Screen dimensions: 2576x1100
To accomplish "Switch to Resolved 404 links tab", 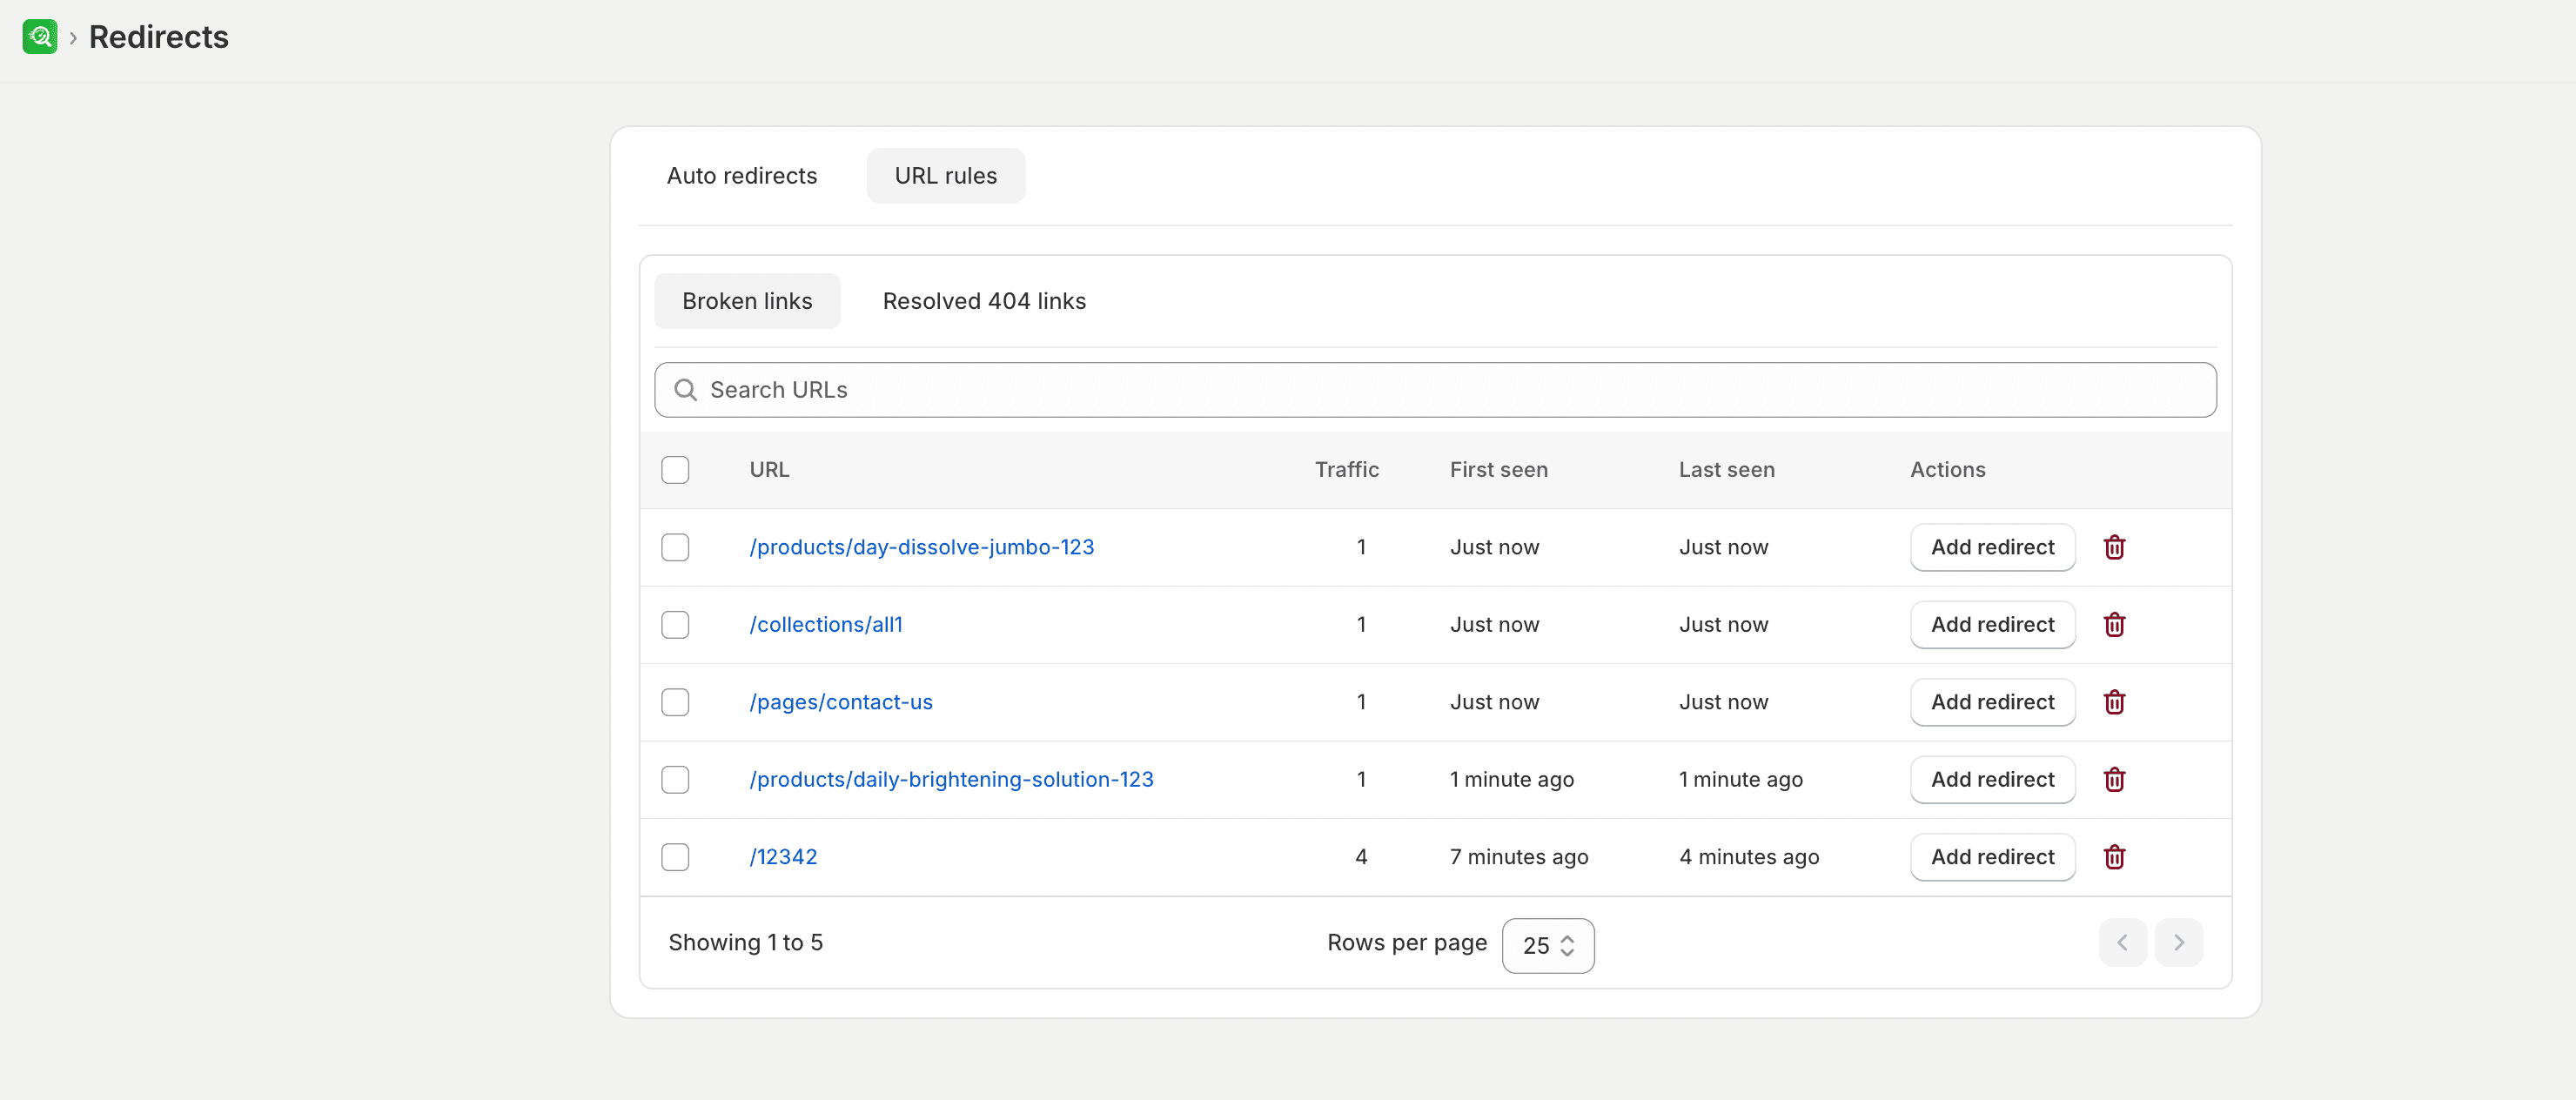I will pos(984,301).
